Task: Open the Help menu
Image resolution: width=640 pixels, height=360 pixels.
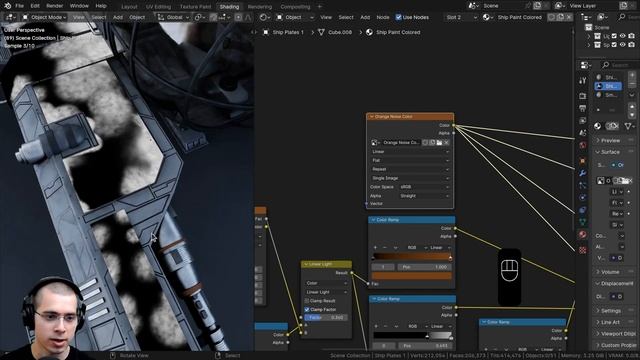Action: (x=101, y=6)
